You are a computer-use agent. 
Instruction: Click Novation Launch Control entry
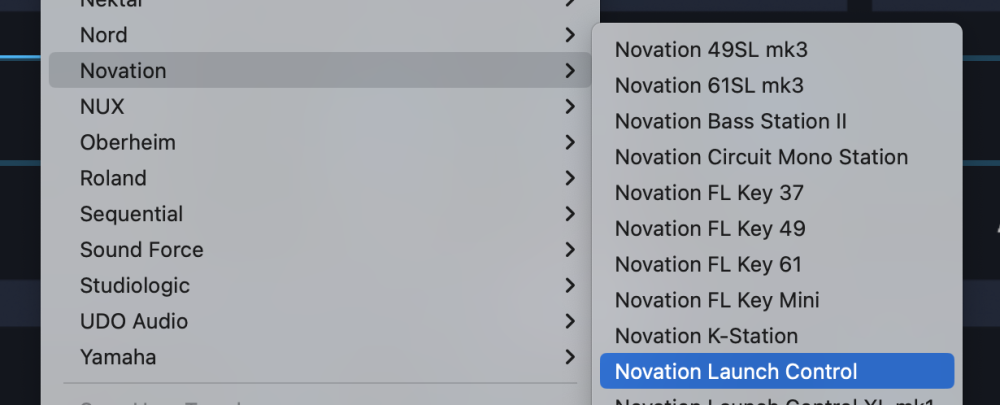tap(736, 372)
